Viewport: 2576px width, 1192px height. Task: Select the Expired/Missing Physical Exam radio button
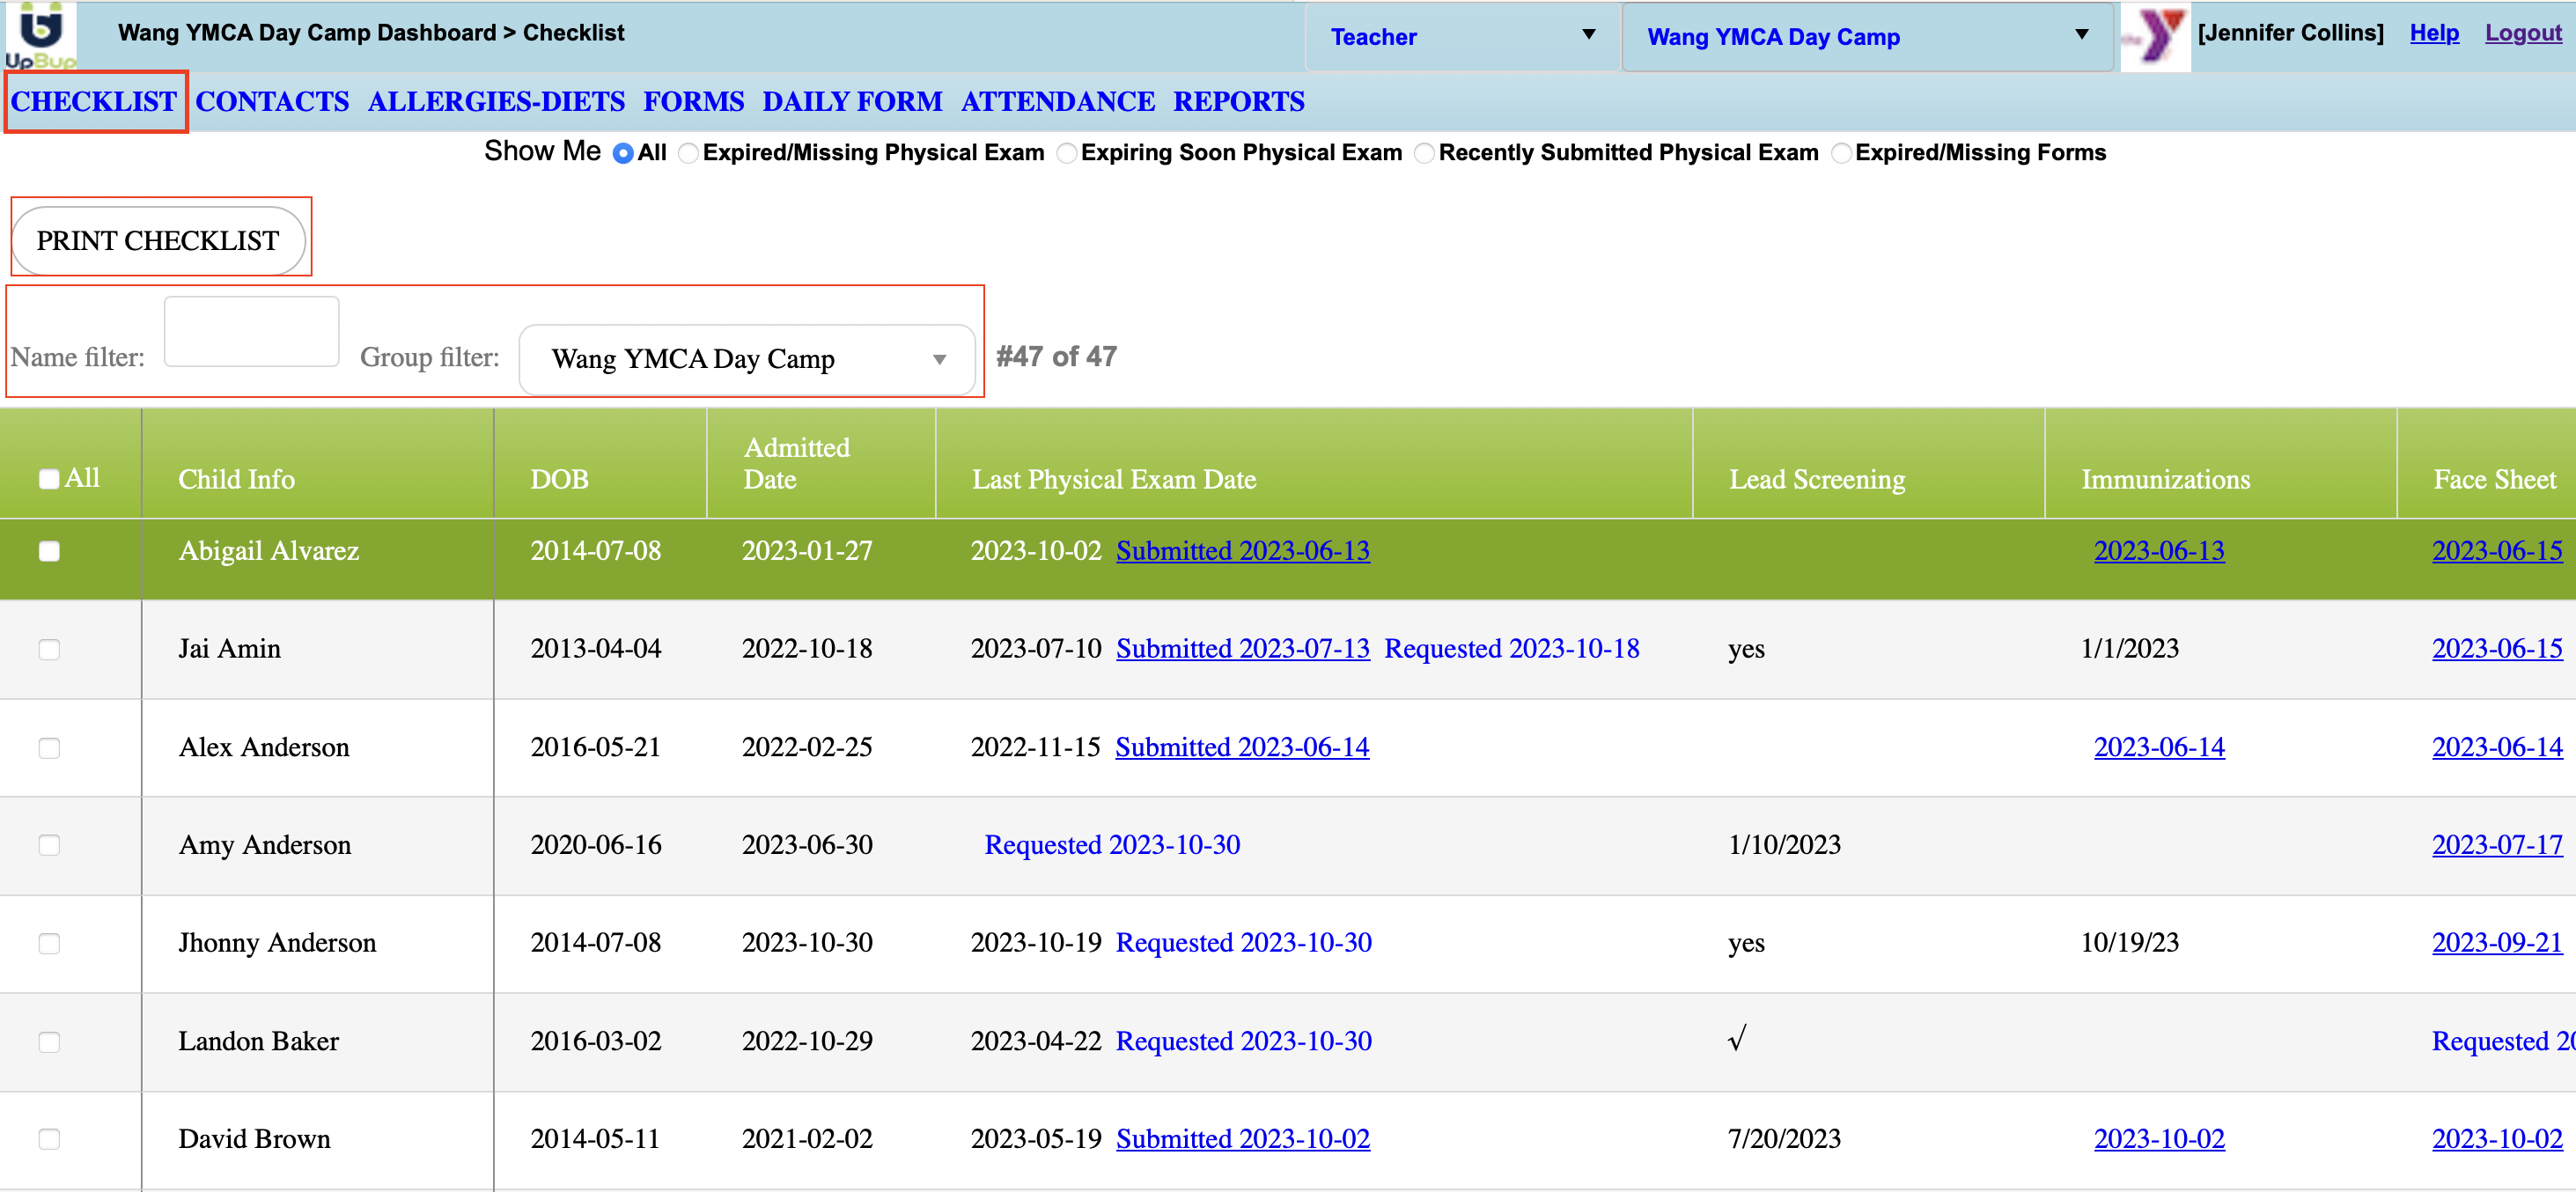click(688, 154)
